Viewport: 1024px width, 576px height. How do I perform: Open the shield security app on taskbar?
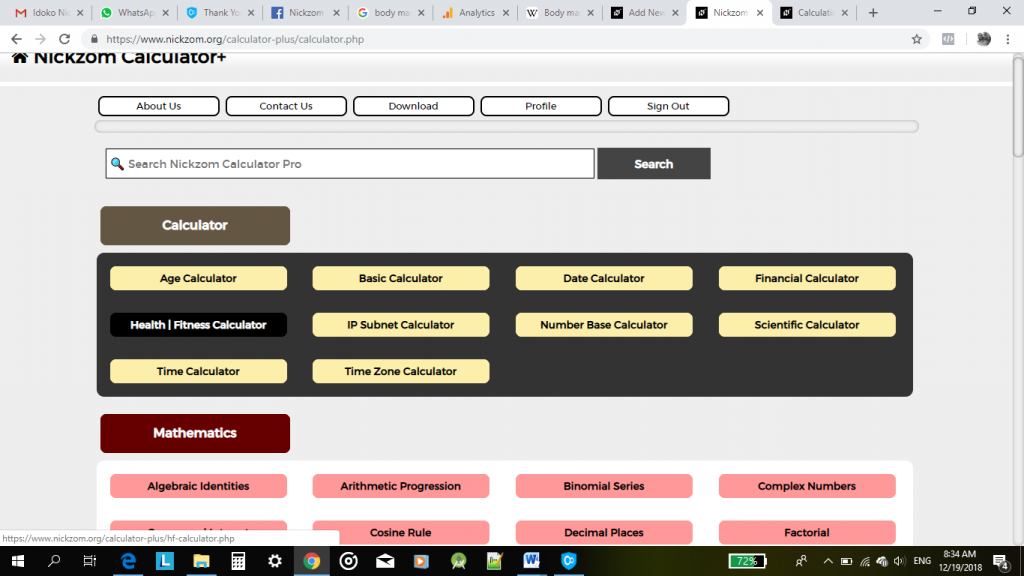569,561
